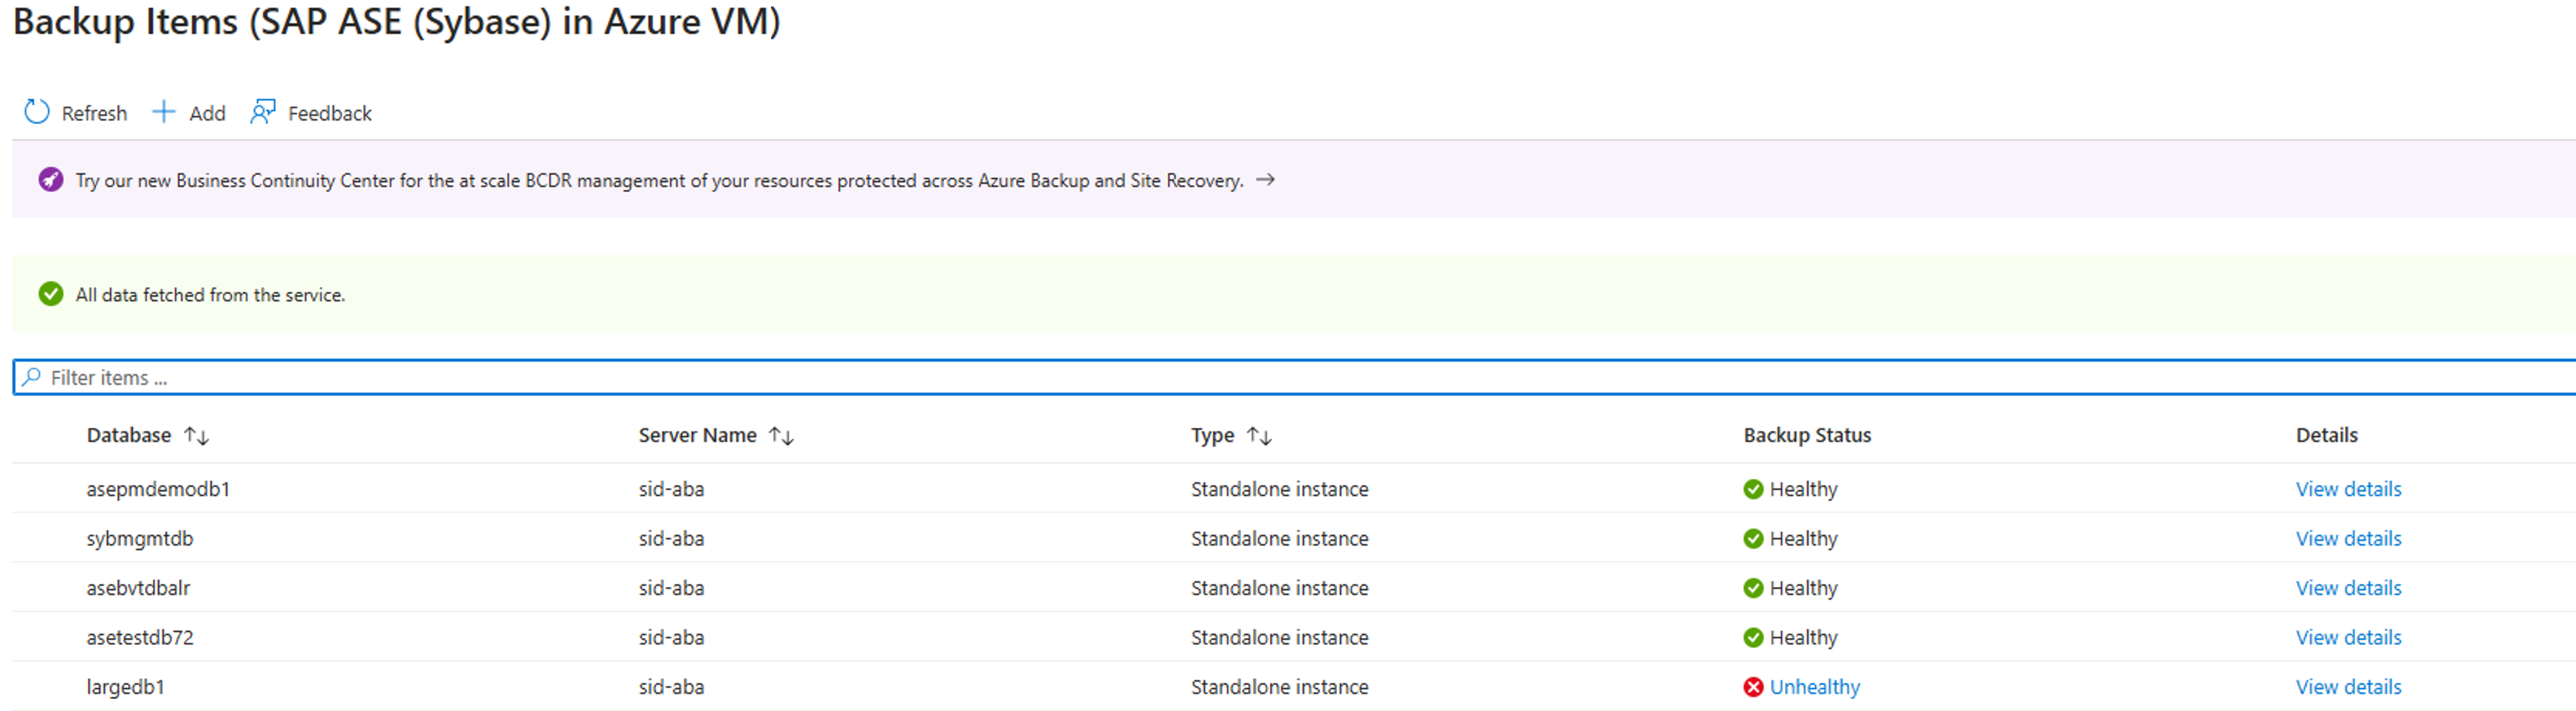Open View details for asetestdb72

pos(2348,637)
